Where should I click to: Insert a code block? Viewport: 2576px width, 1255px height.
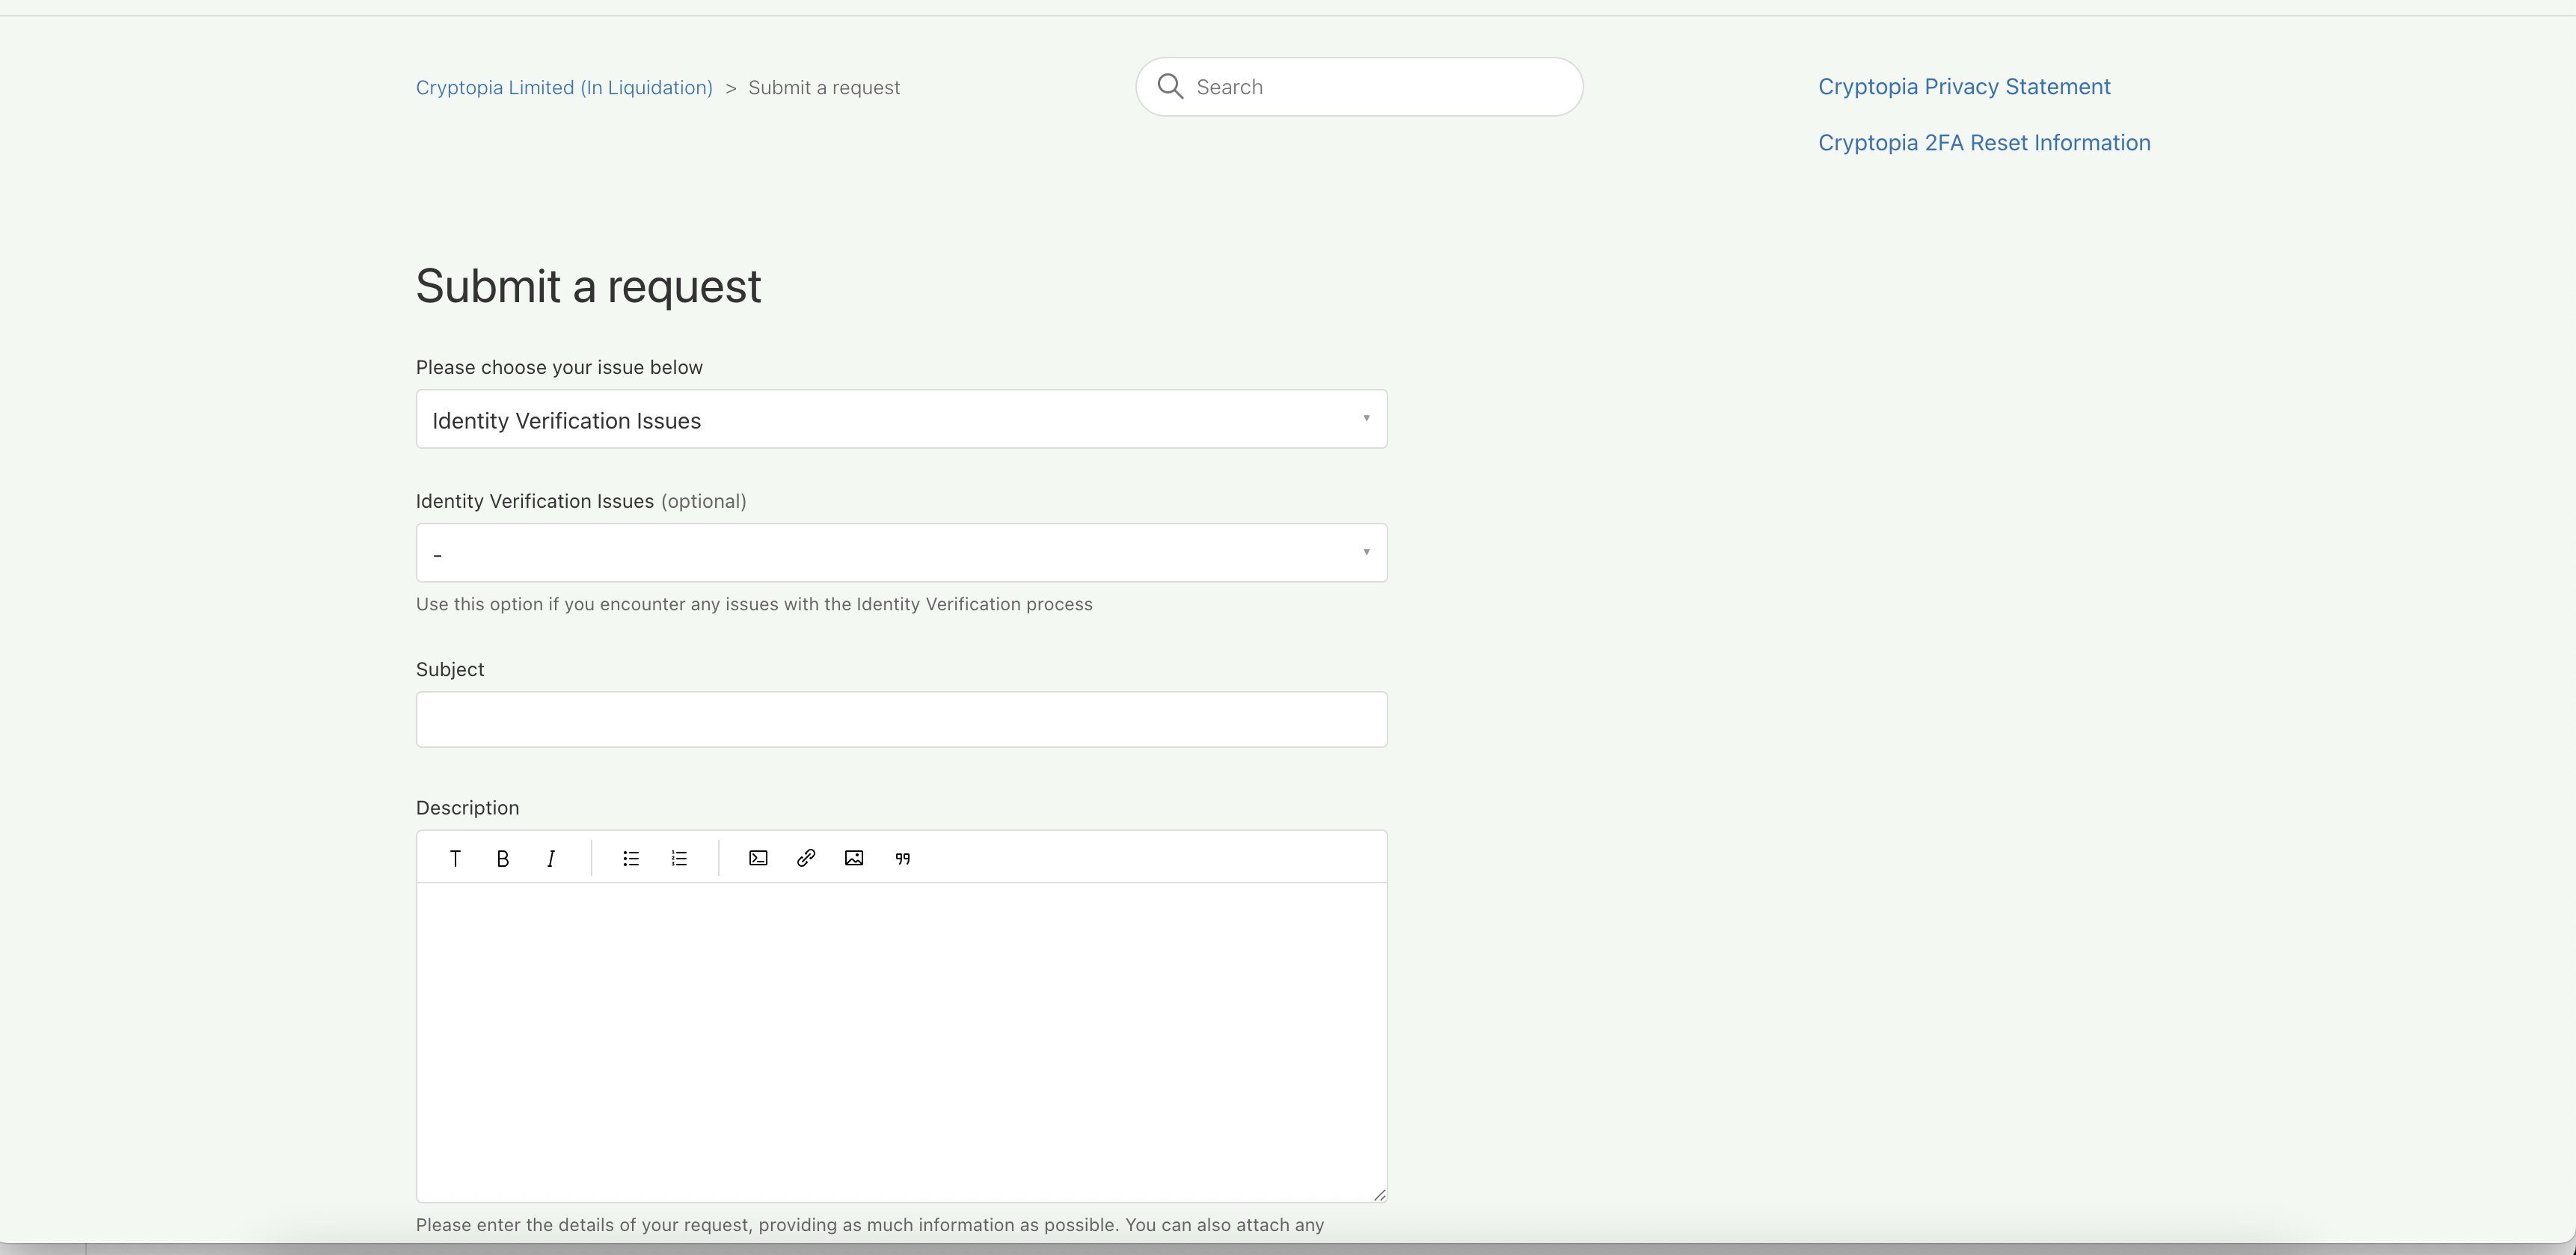click(x=758, y=858)
